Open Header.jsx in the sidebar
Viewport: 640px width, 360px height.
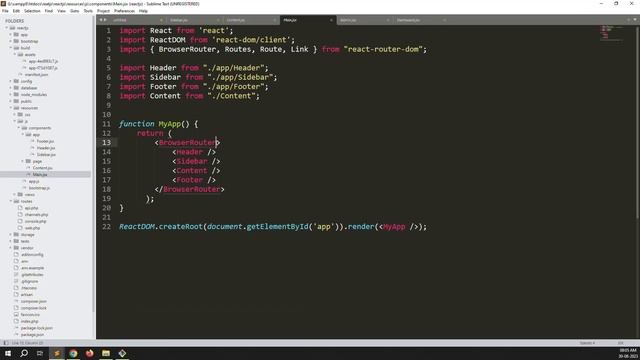[46, 148]
